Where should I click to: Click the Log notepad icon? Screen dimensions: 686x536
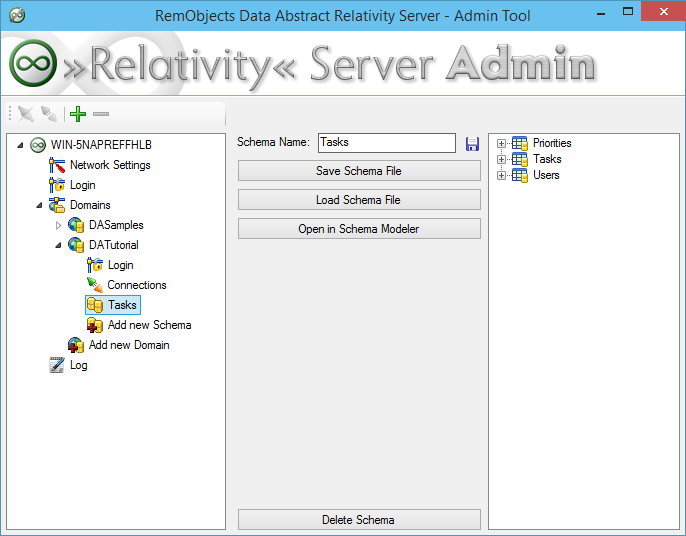point(57,365)
